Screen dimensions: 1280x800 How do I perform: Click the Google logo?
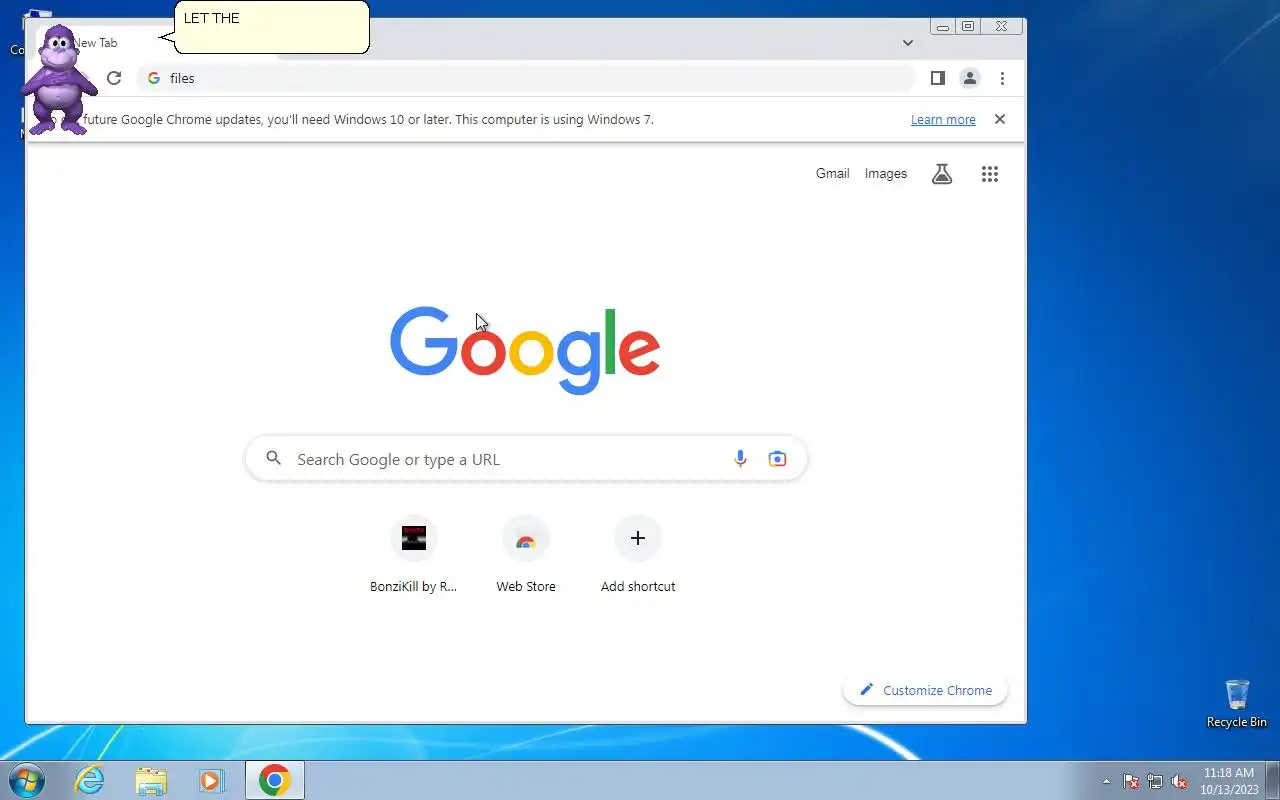click(x=525, y=349)
